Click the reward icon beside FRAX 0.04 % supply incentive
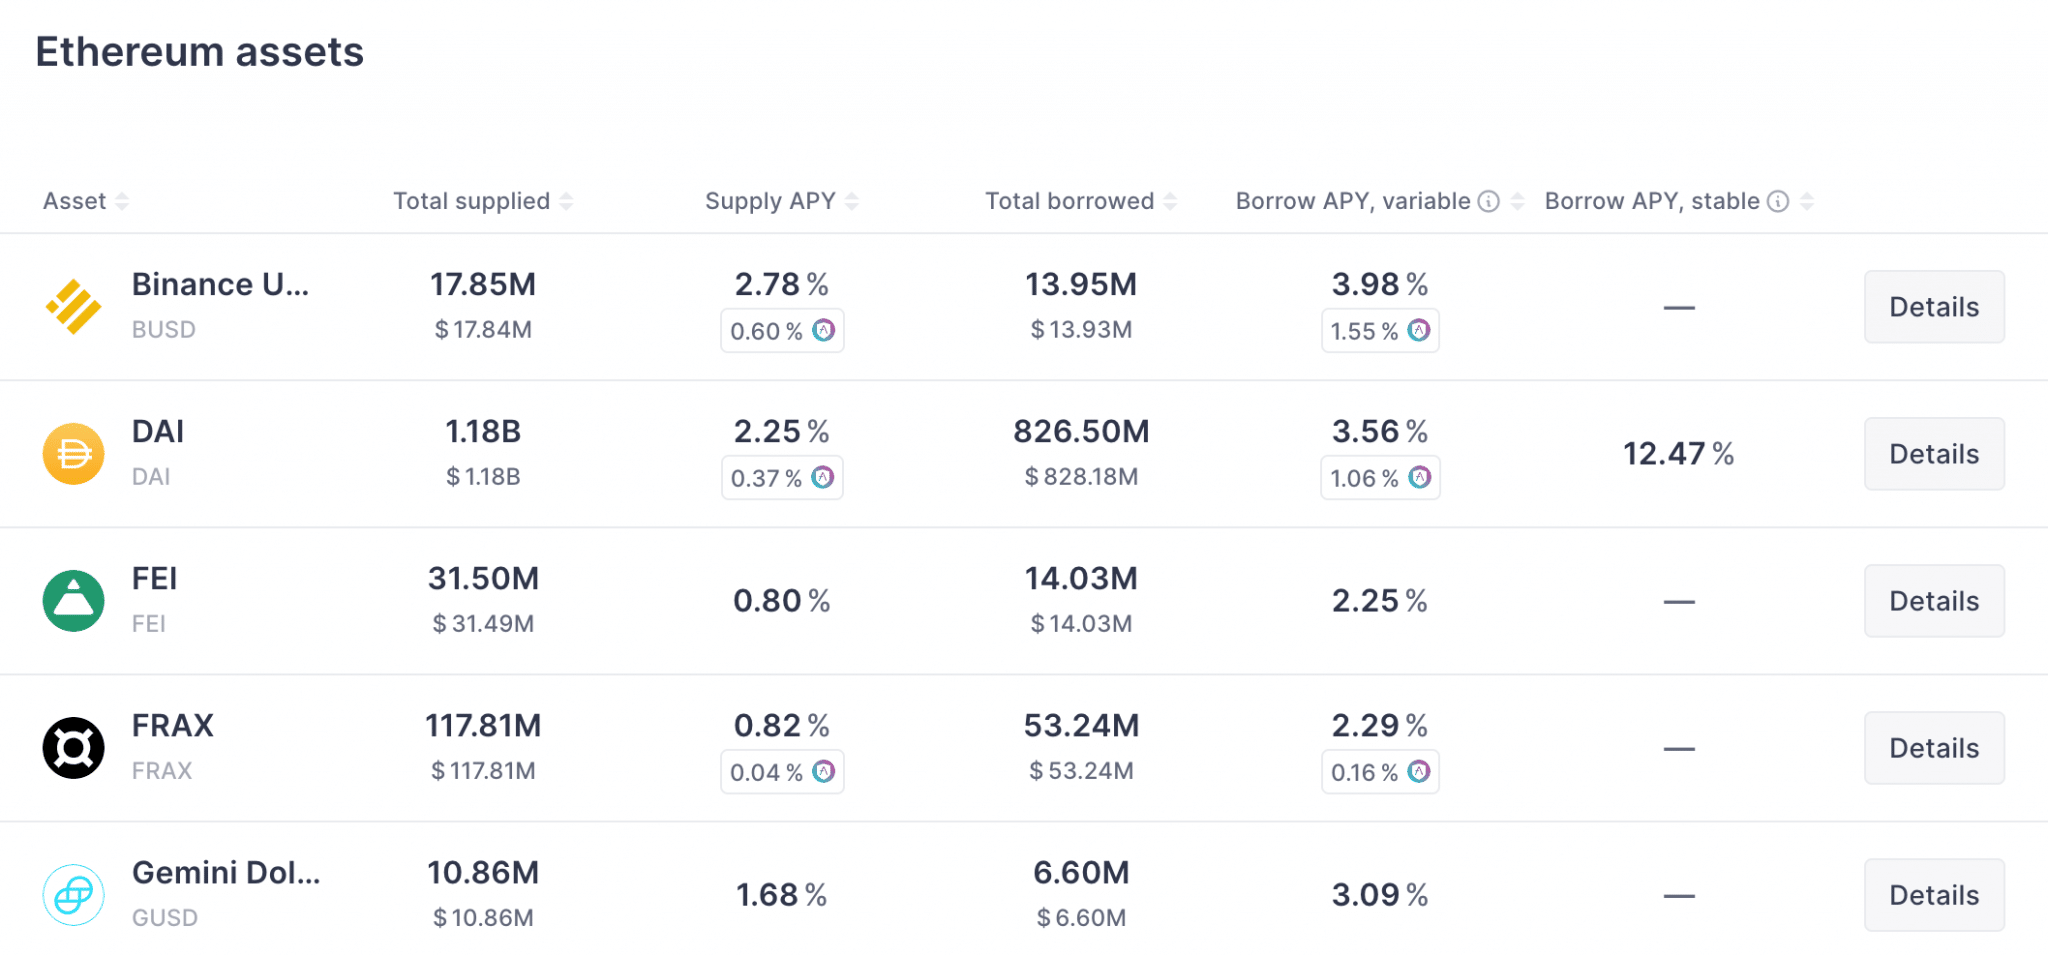Screen dimensions: 2048x956 coord(823,771)
